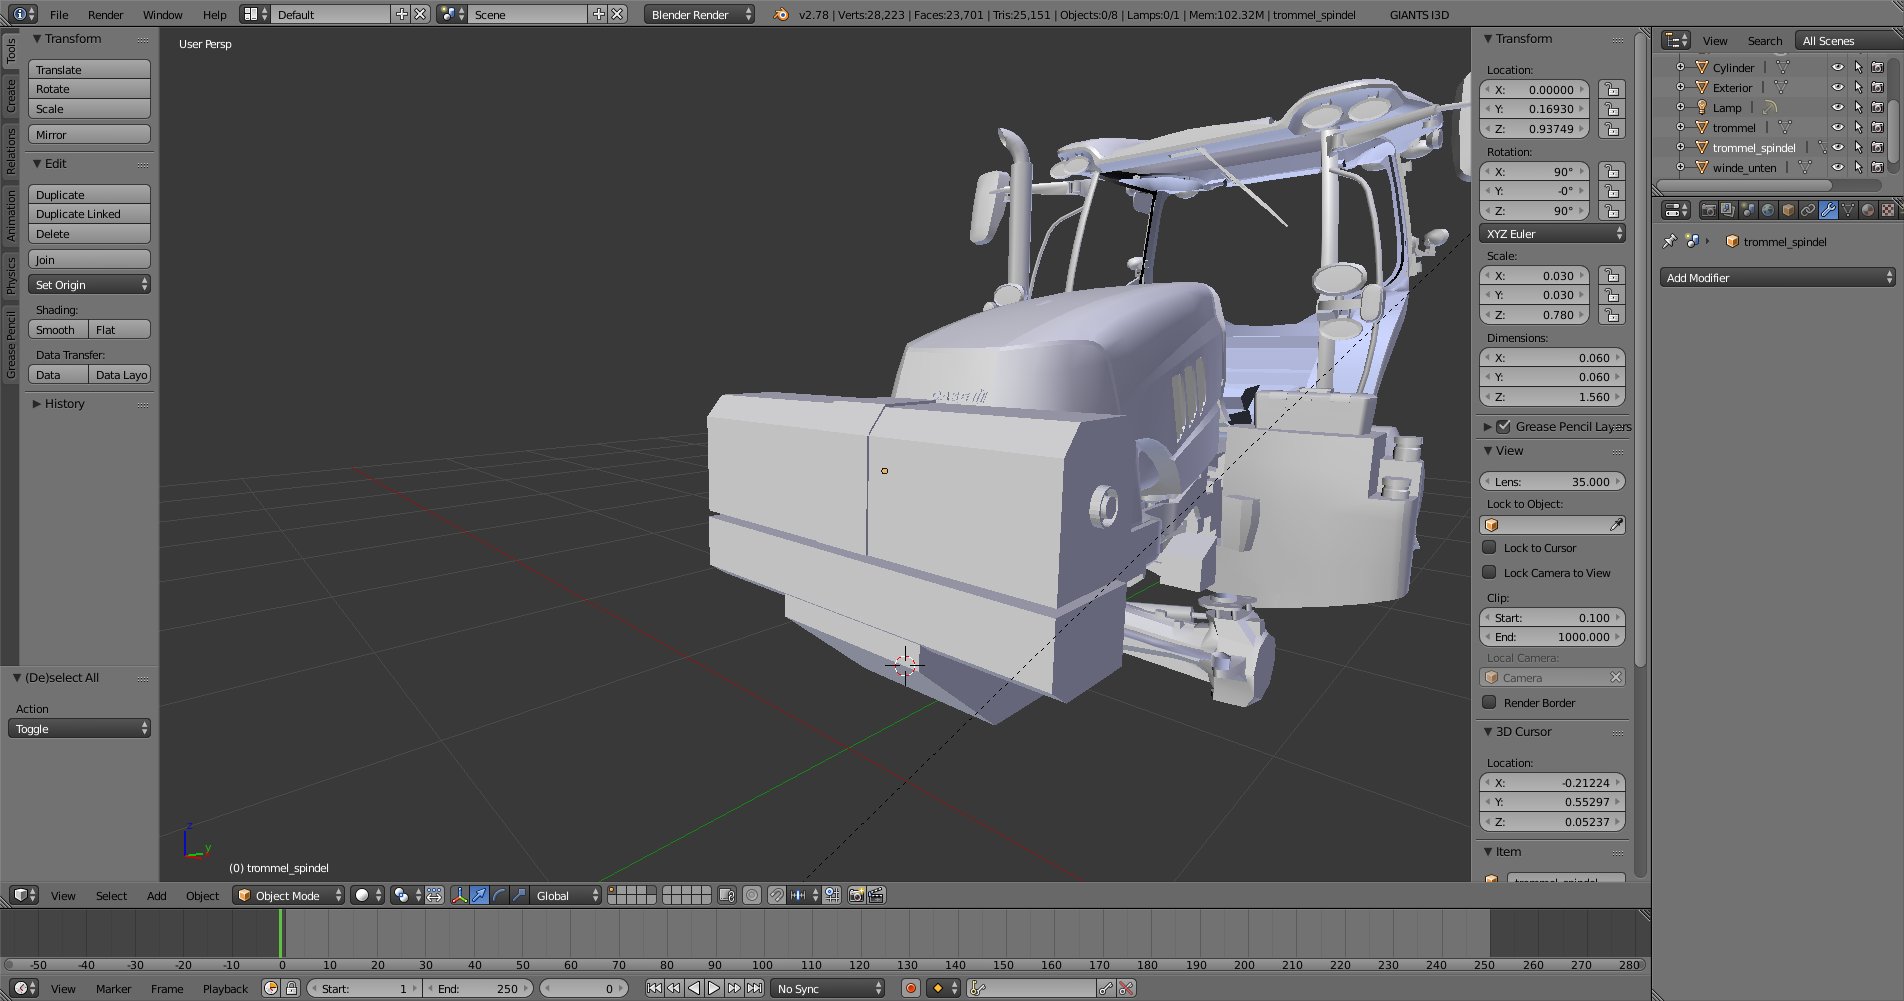Image resolution: width=1904 pixels, height=1001 pixels.
Task: Open the Modifiers properties tab (wrench)
Action: pyautogui.click(x=1828, y=210)
